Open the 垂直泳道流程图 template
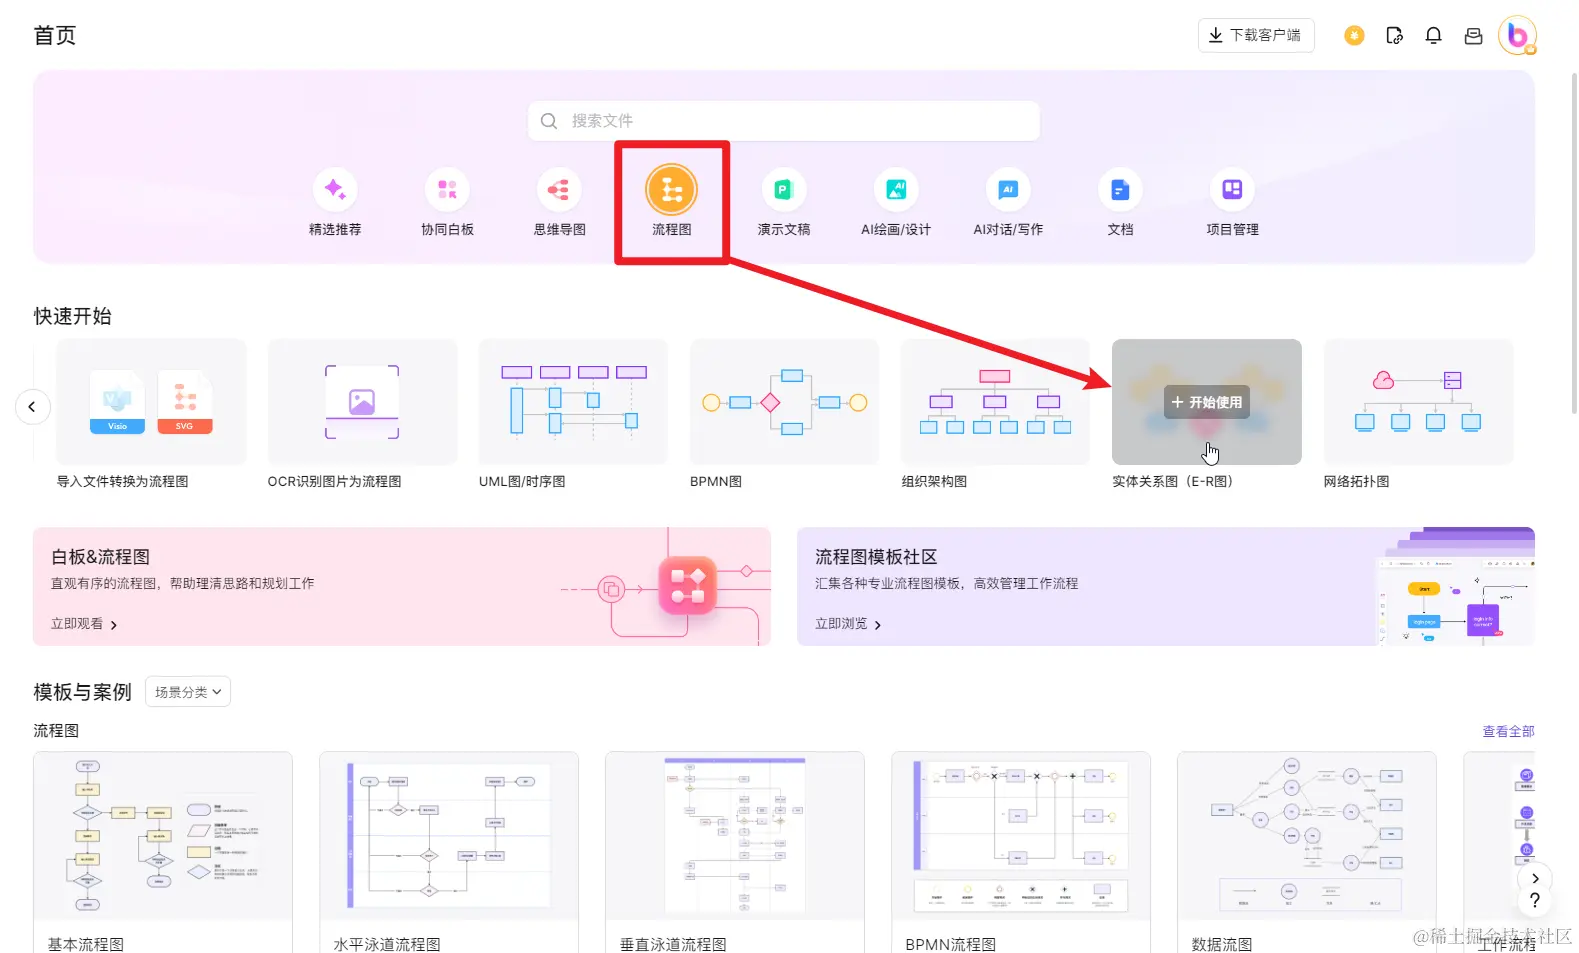The height and width of the screenshot is (953, 1579). (735, 852)
